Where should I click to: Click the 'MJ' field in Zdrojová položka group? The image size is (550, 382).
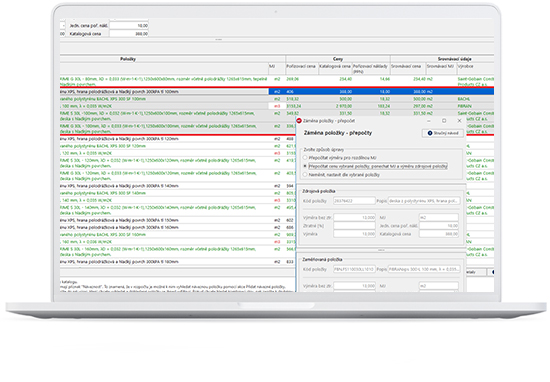pyautogui.click(x=439, y=217)
